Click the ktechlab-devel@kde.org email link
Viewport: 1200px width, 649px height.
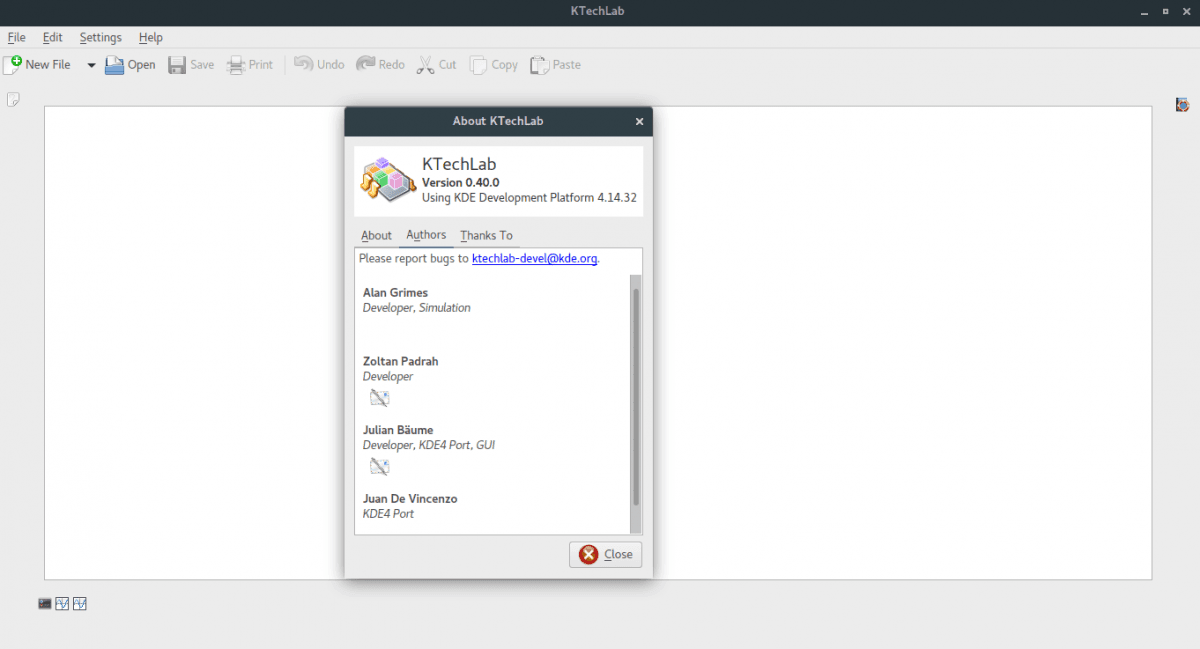(x=535, y=258)
